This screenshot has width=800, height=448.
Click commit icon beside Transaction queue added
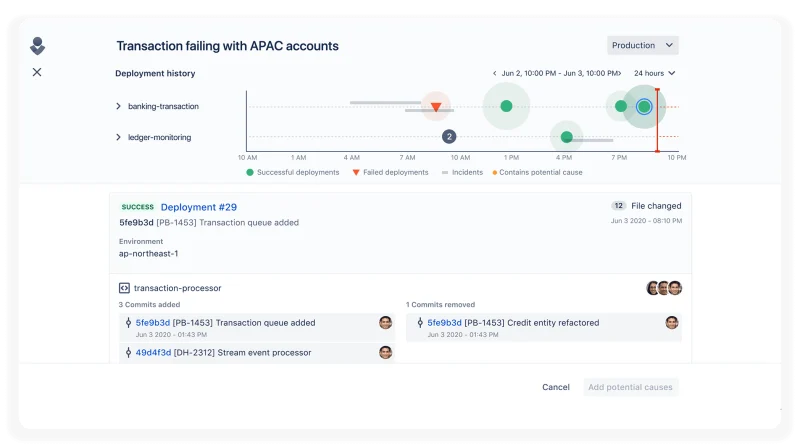(x=128, y=322)
